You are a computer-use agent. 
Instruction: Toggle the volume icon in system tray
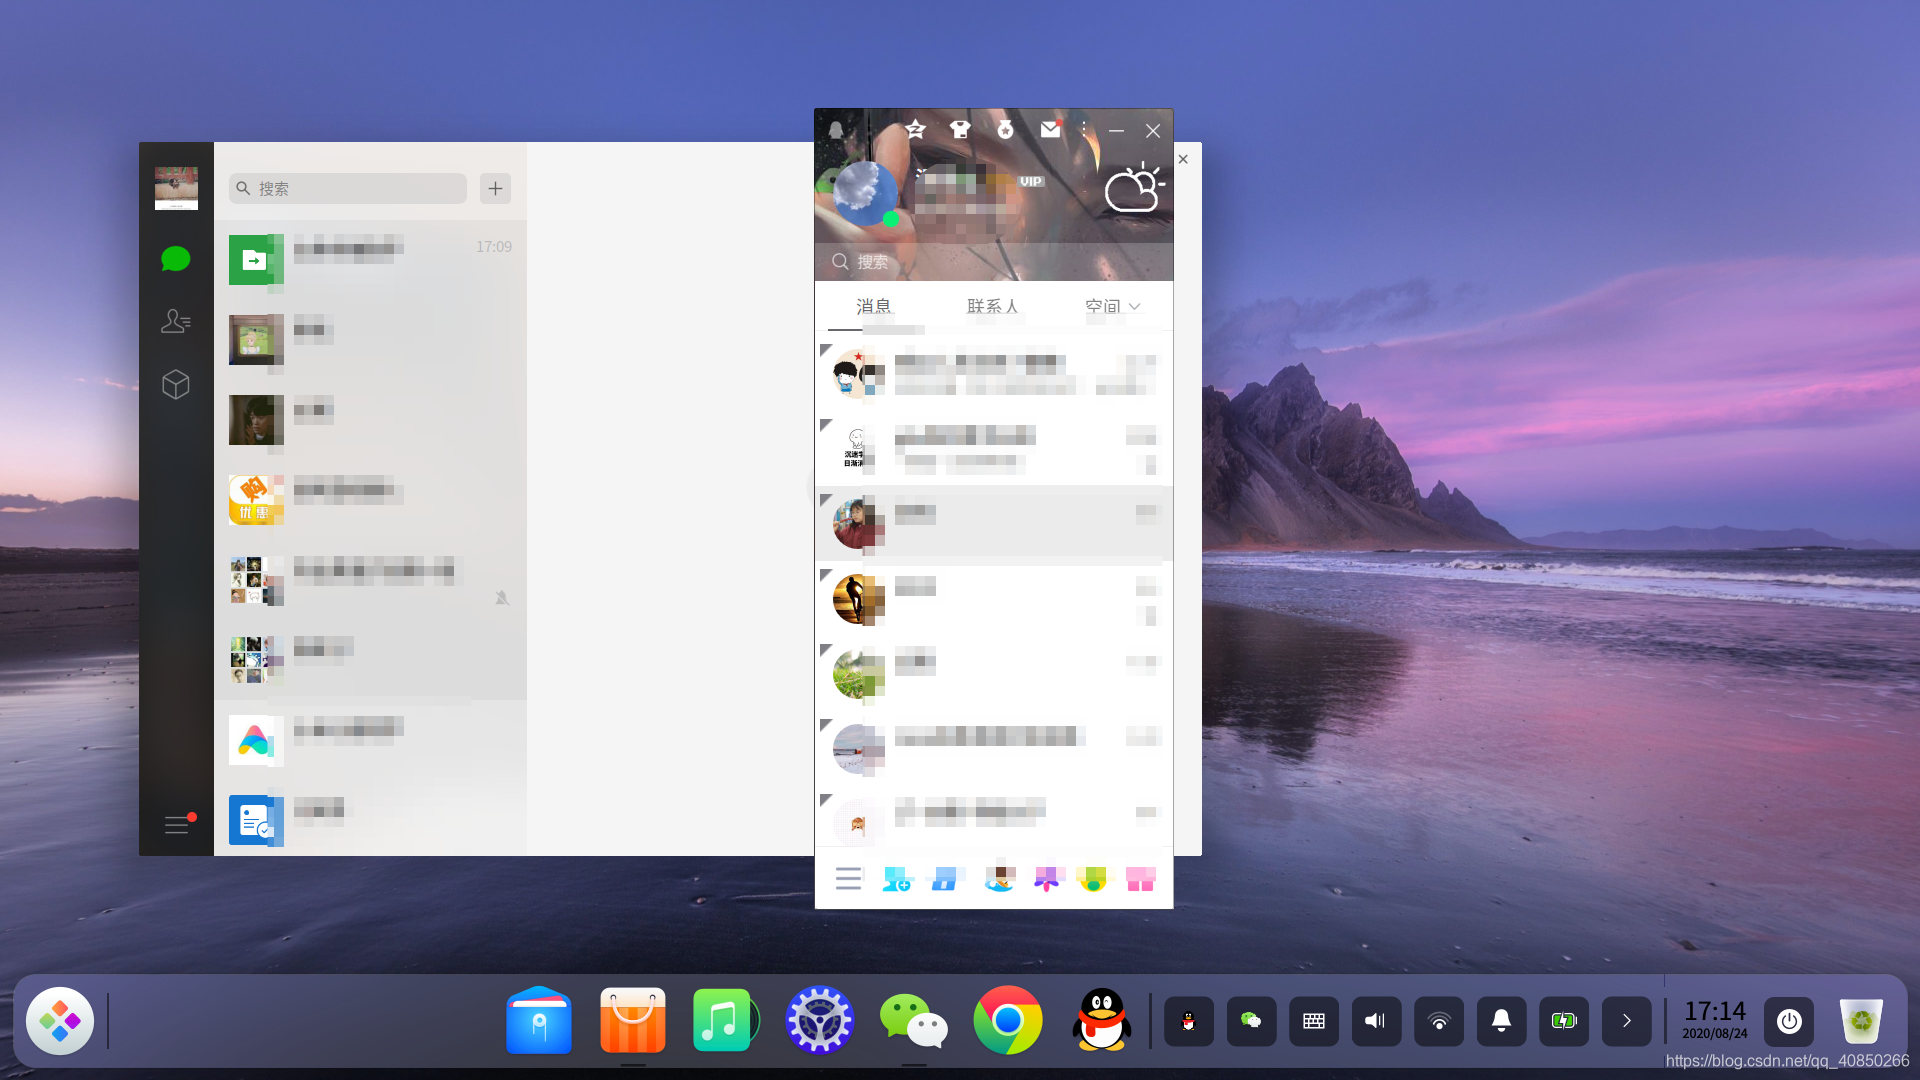[x=1376, y=1021]
